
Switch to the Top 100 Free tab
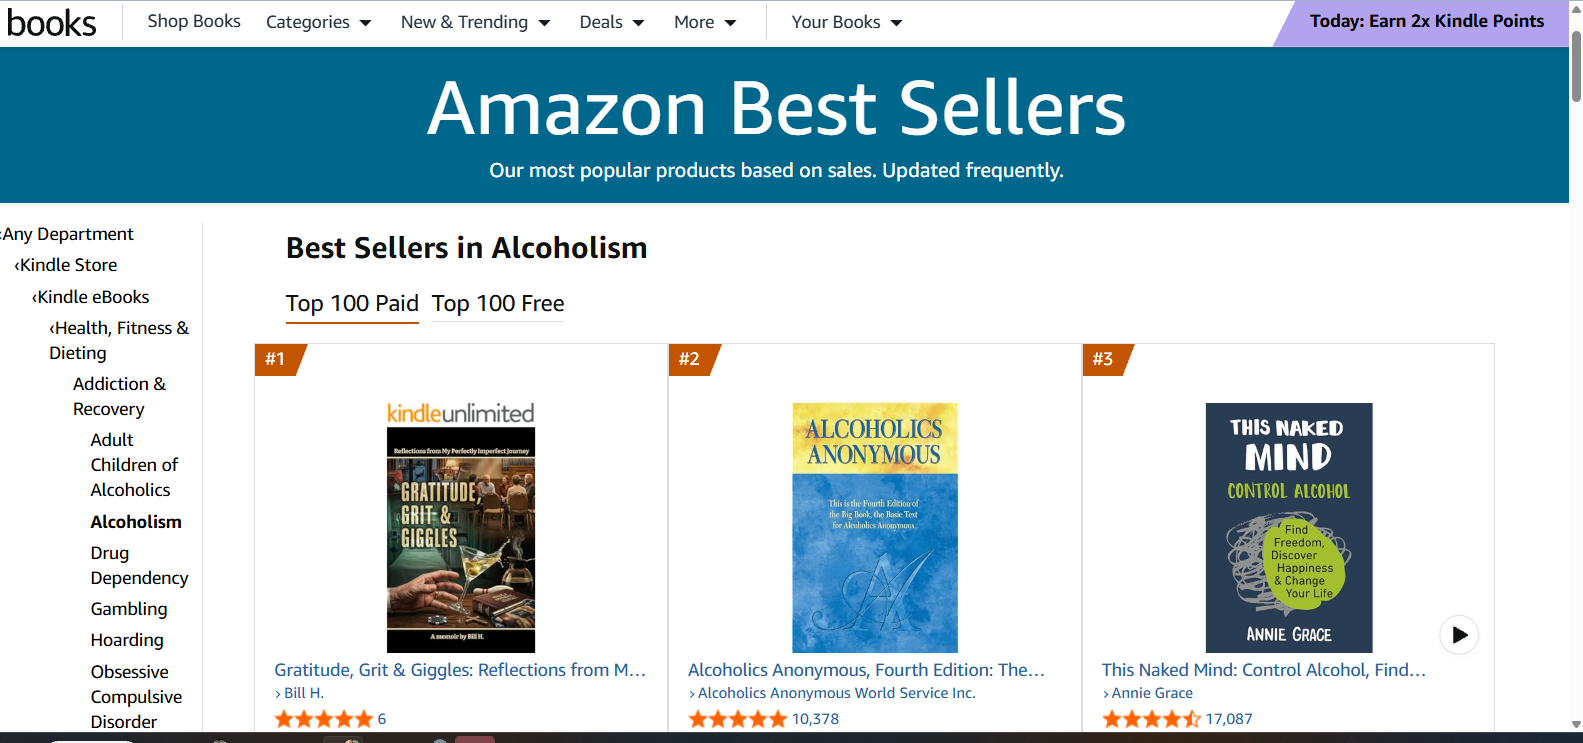(498, 304)
